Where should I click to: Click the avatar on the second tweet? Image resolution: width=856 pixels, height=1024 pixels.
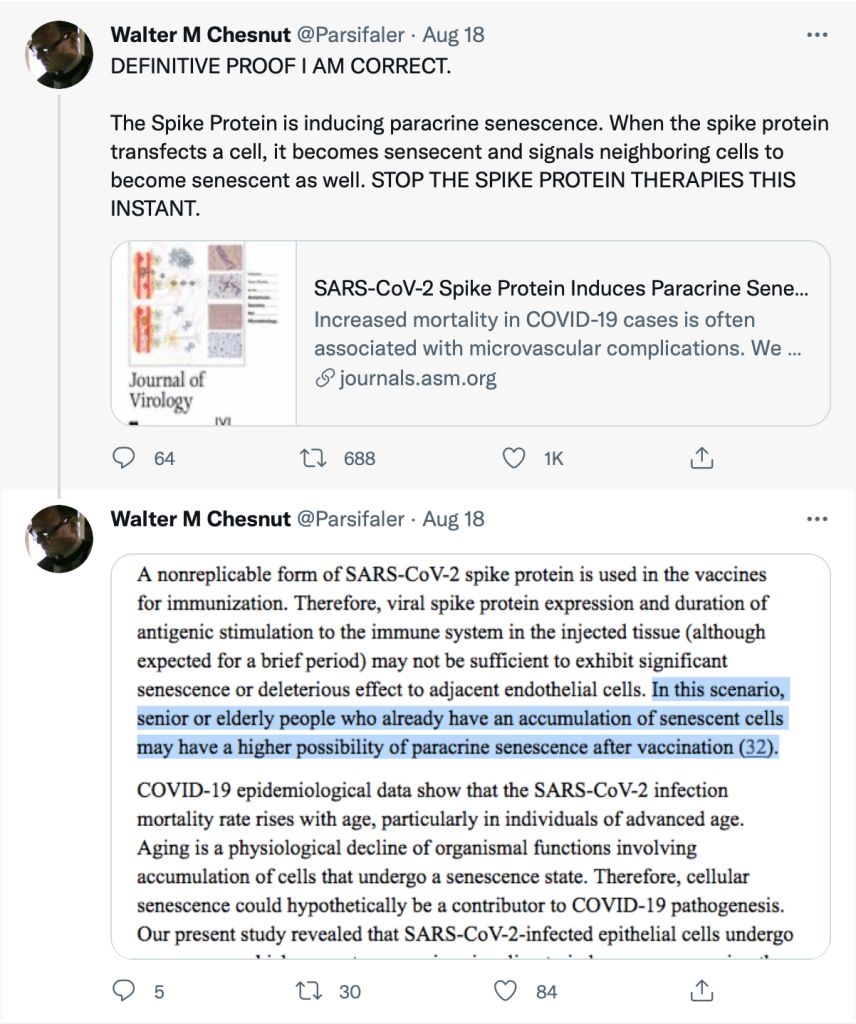59,537
